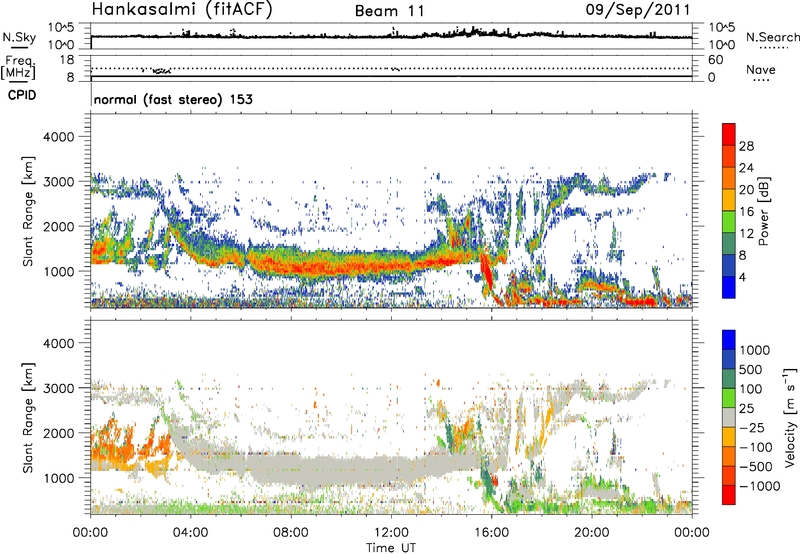The image size is (800, 554).
Task: Click the velocity colorbar value -100
Action: click(756, 447)
